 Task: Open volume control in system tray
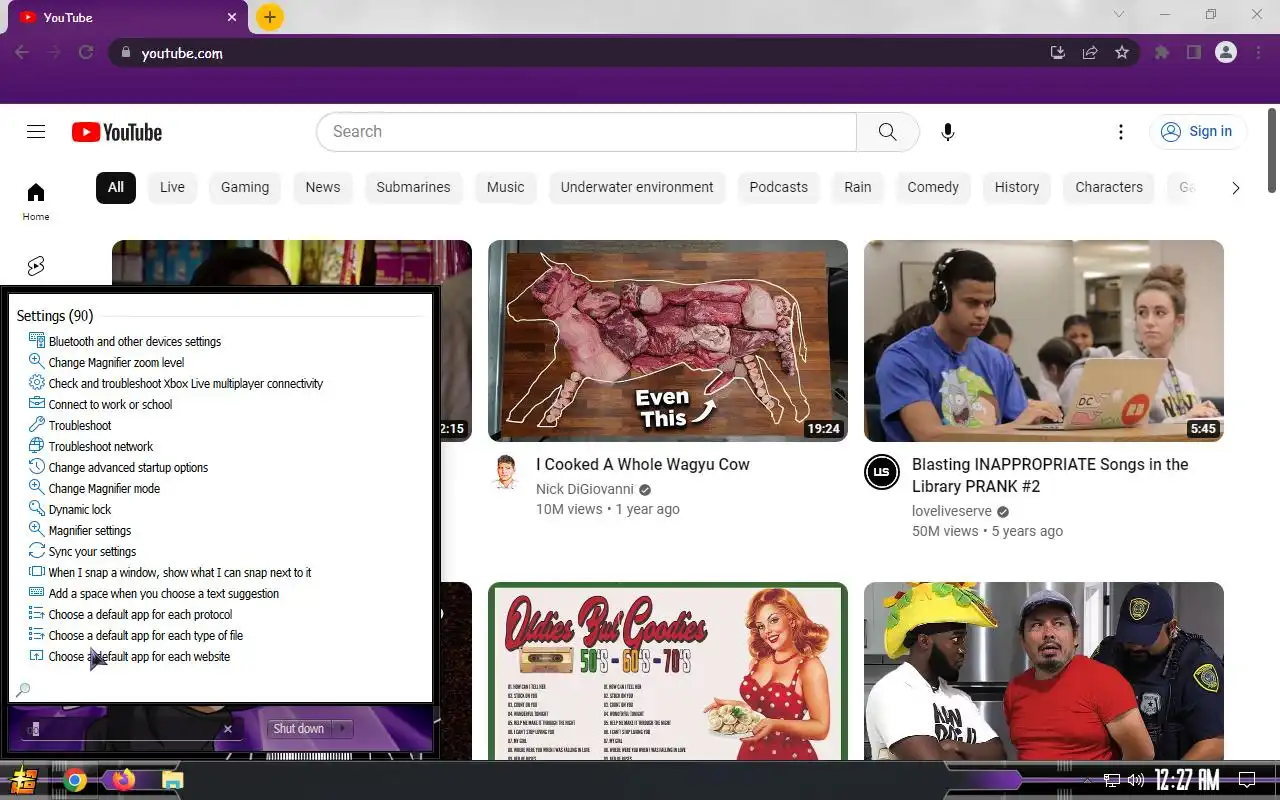[x=1135, y=780]
